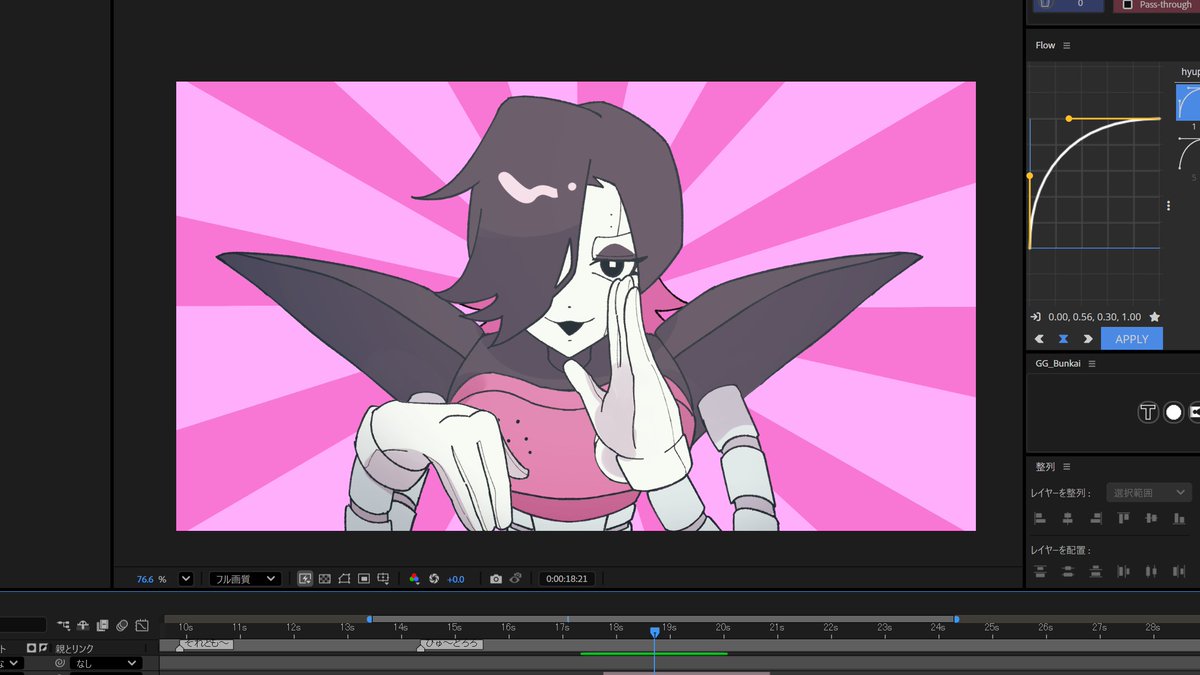Click the align top icon
Image resolution: width=1200 pixels, height=675 pixels.
(x=1123, y=518)
